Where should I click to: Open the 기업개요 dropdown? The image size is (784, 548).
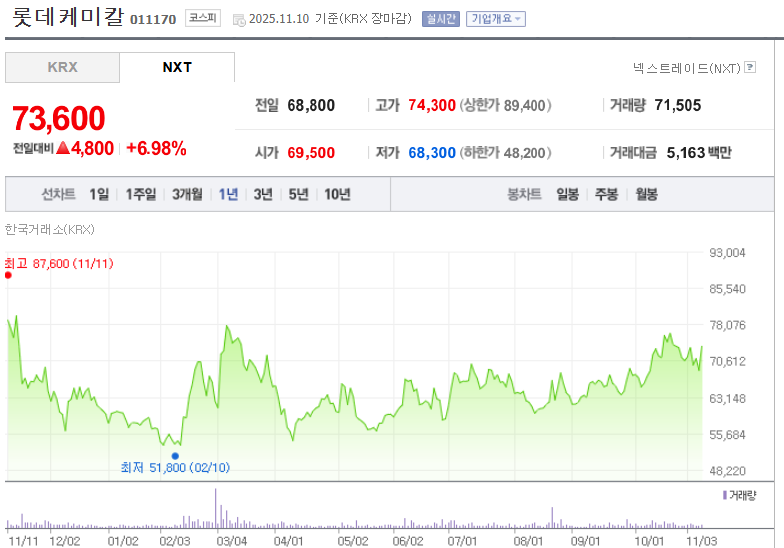(496, 19)
